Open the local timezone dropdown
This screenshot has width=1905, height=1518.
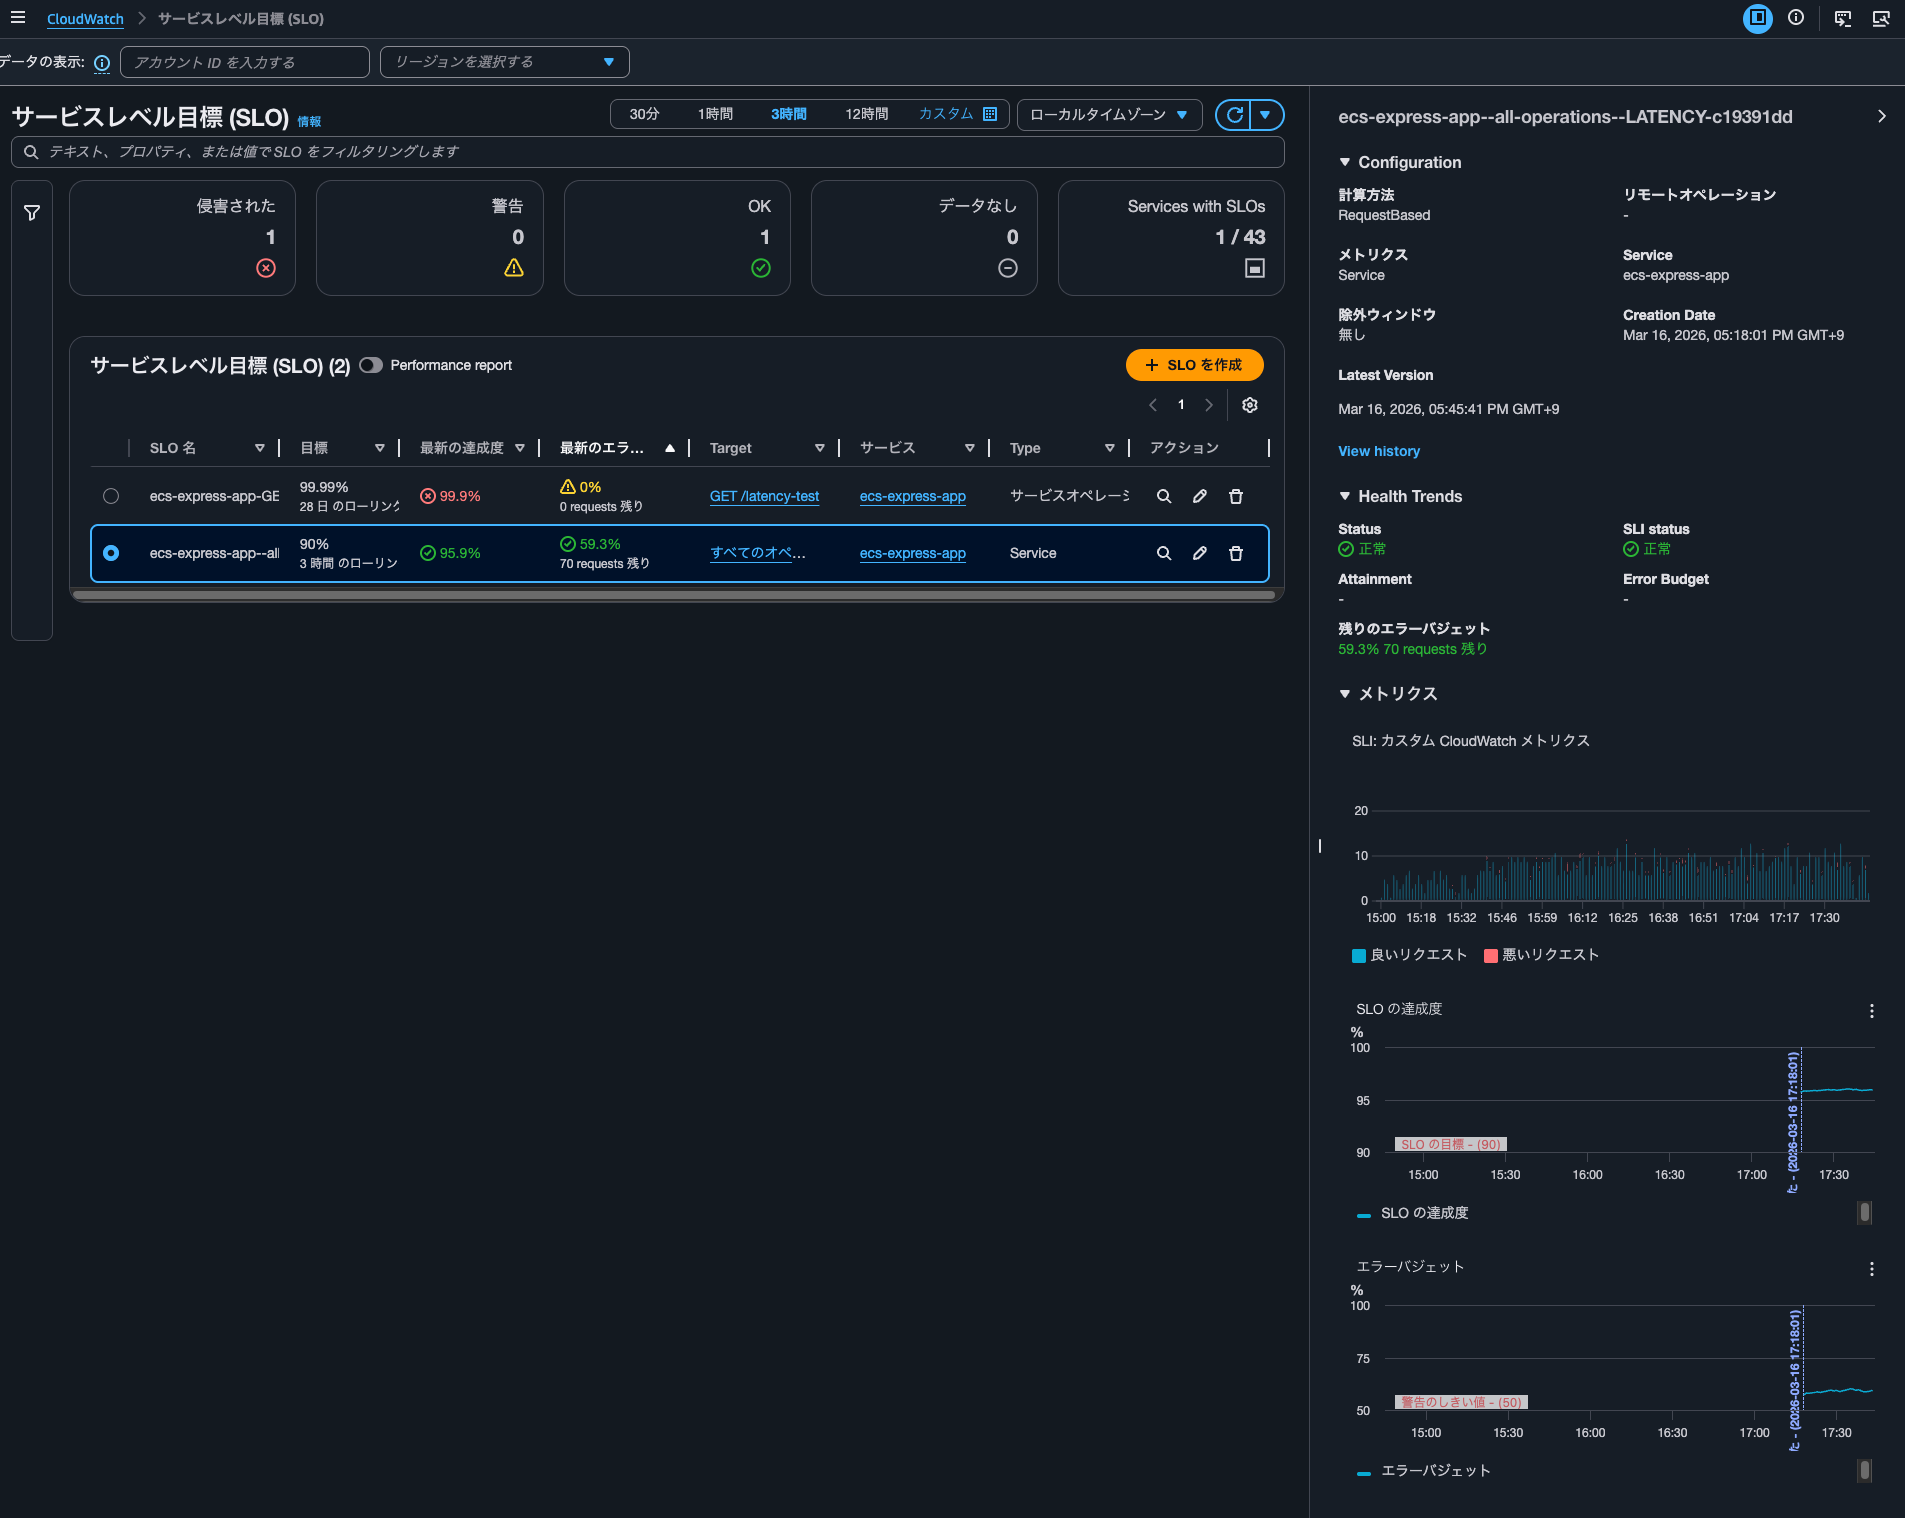(1108, 115)
